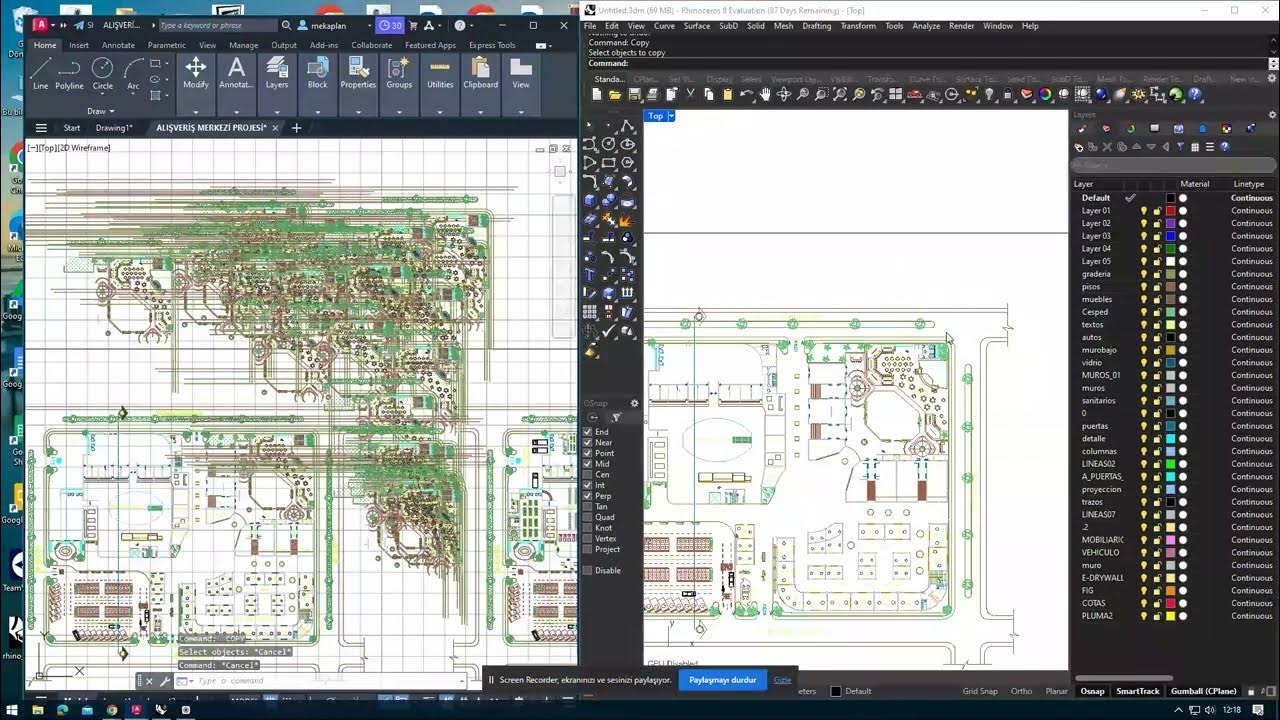
Task: Open Rhino help question mark icon
Action: (x=1195, y=94)
